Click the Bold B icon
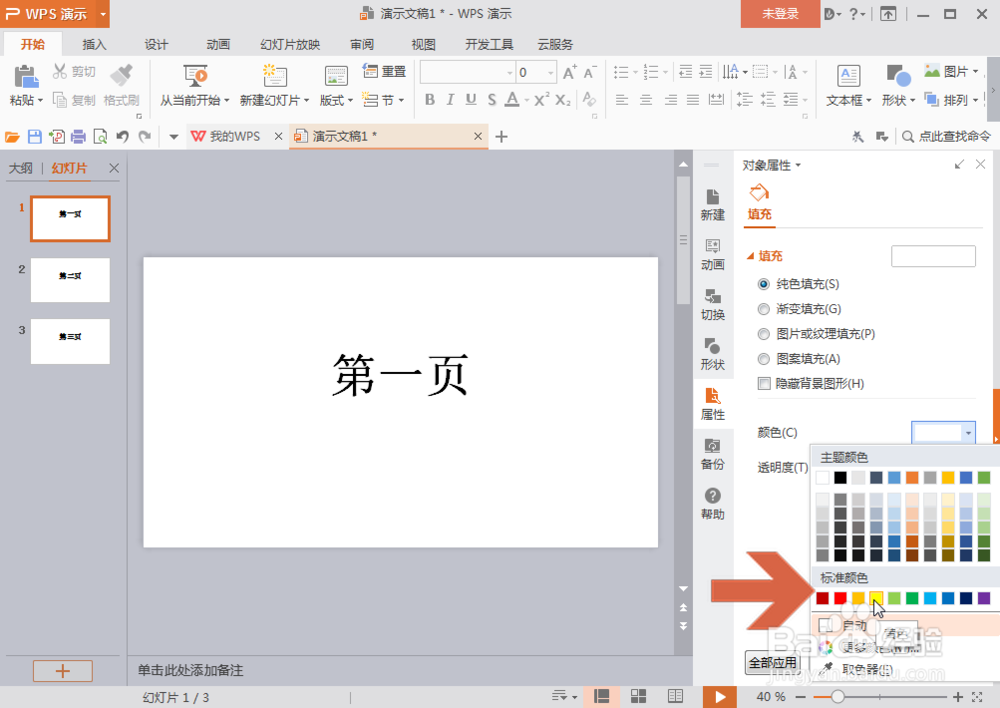The width and height of the screenshot is (1000, 708). (430, 100)
